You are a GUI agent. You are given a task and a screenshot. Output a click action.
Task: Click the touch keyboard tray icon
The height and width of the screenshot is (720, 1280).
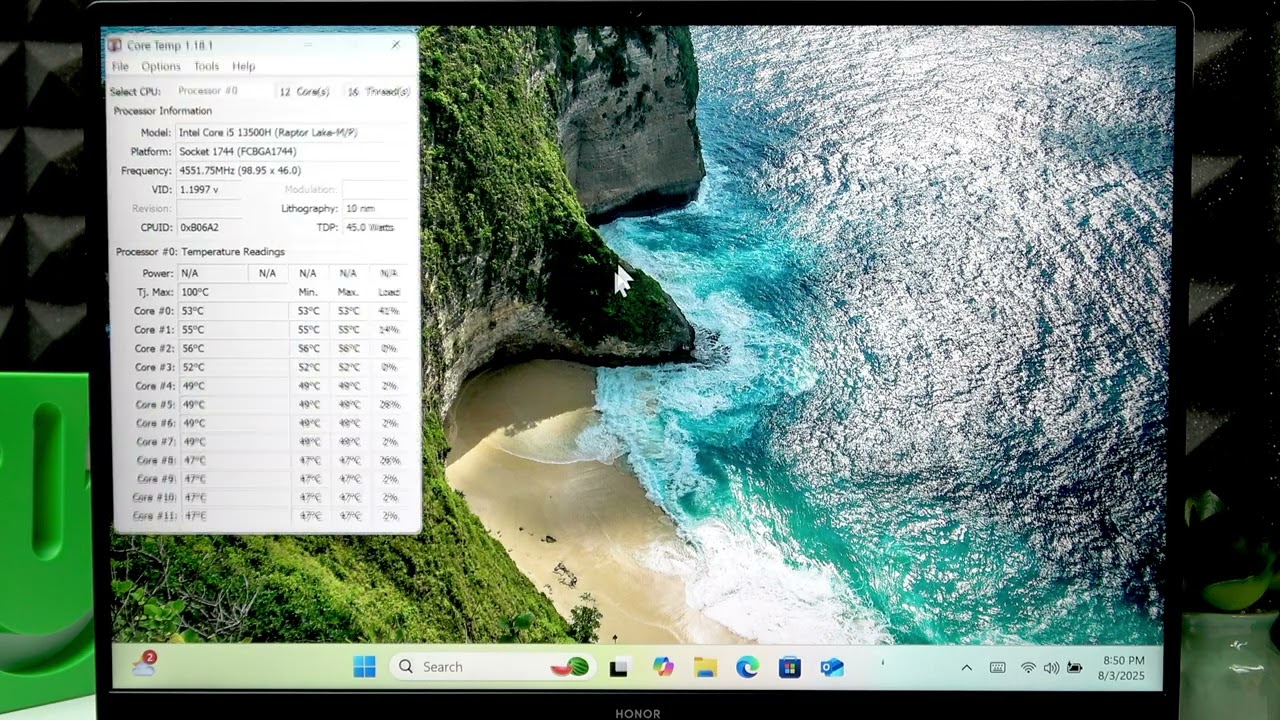(x=997, y=668)
